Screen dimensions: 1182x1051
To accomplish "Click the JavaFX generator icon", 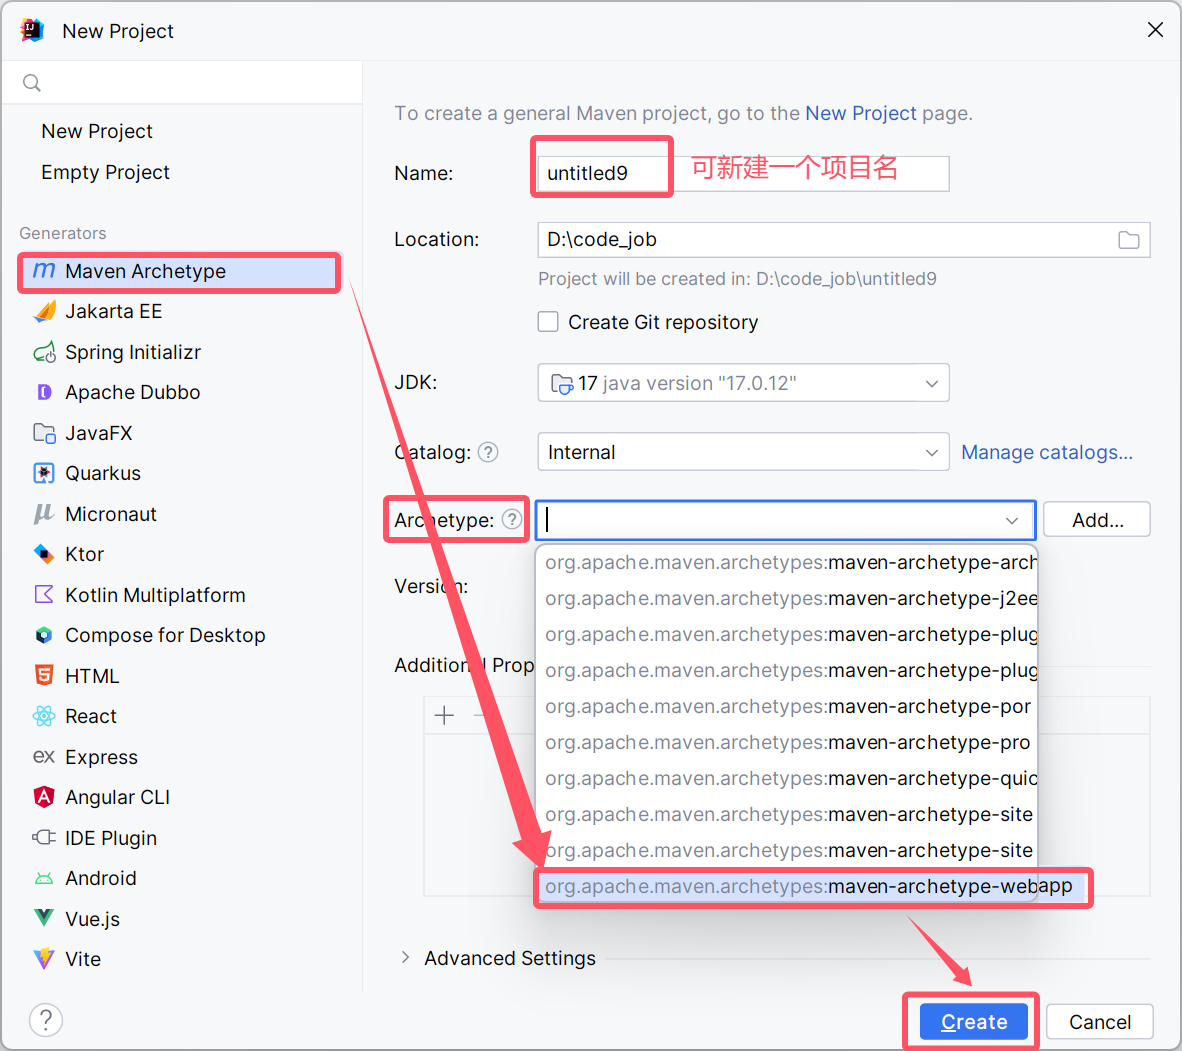I will 44,434.
